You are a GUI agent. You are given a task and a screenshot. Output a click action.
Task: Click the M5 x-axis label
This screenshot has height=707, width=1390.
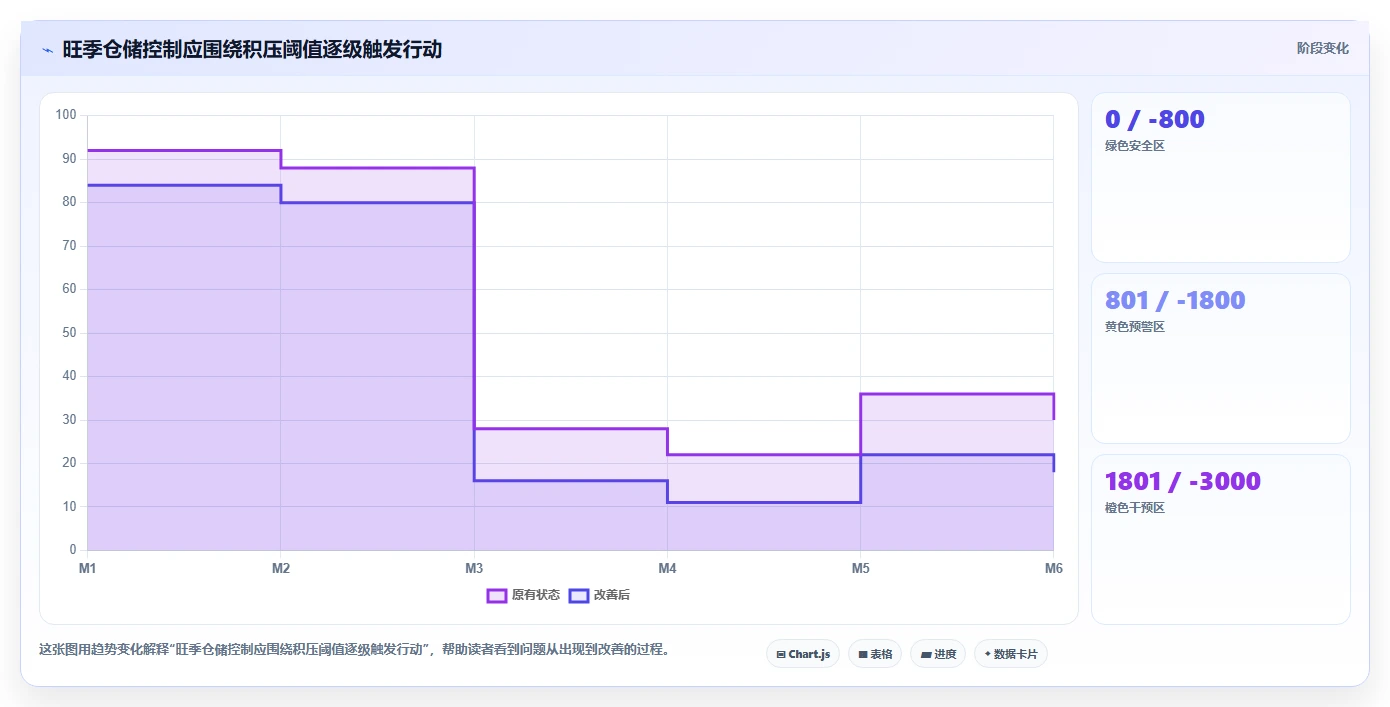click(860, 568)
